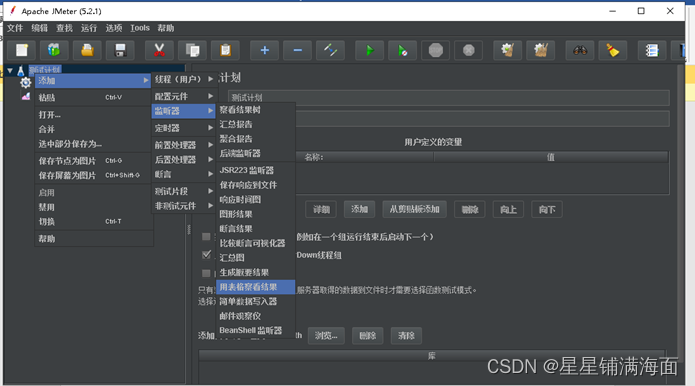Click the Collapse all minus icon

pyautogui.click(x=297, y=51)
